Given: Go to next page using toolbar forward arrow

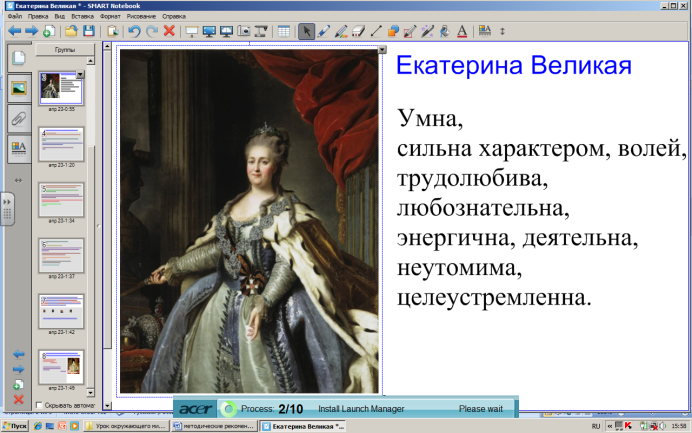Looking at the screenshot, I should (31, 31).
